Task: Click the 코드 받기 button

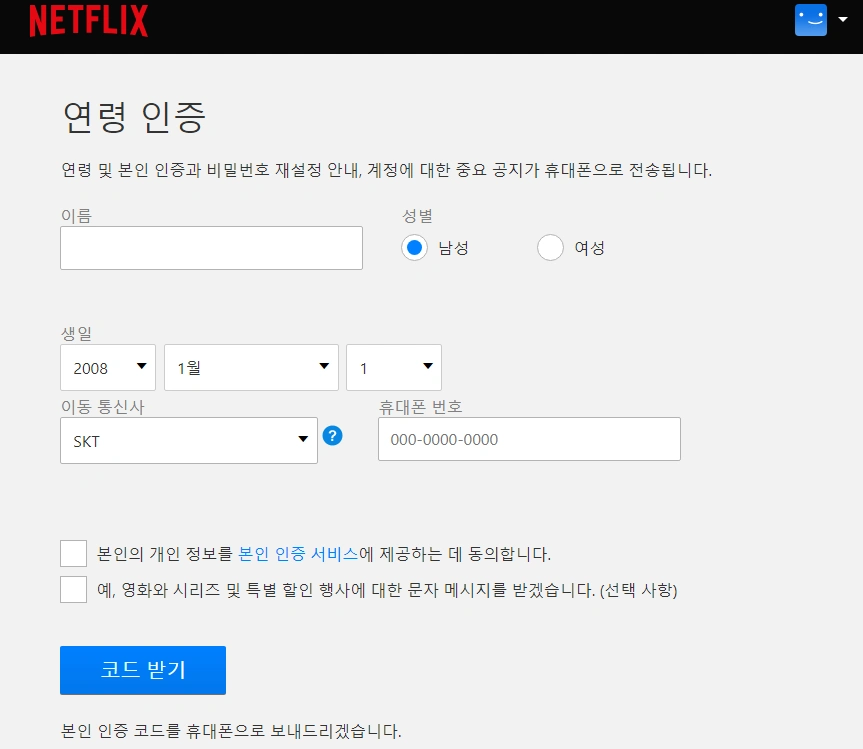Action: [x=143, y=670]
